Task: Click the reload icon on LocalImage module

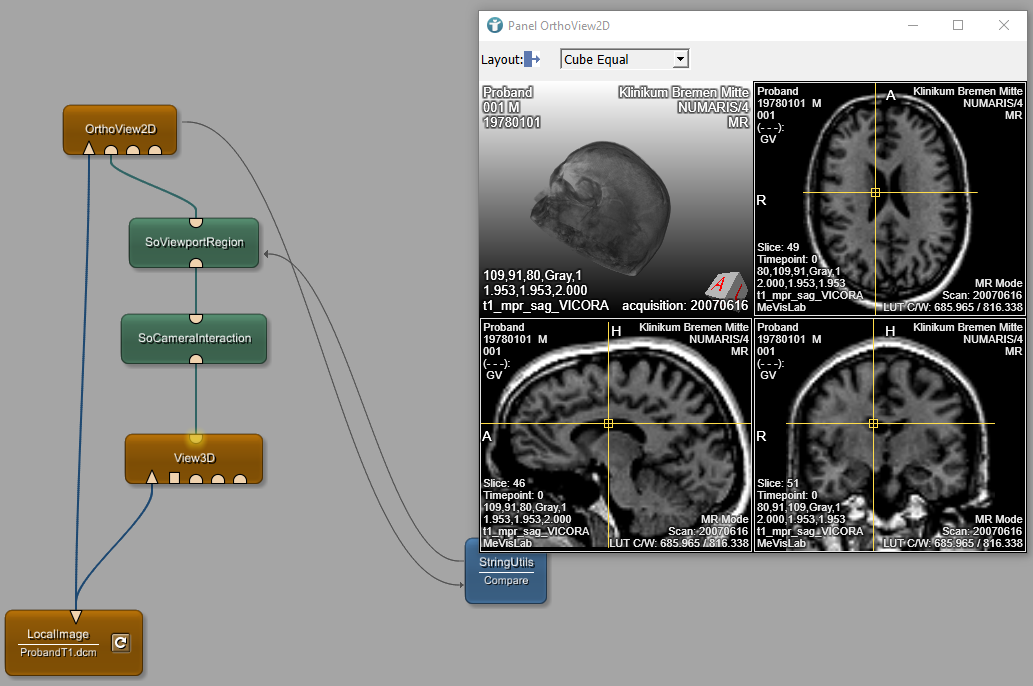Action: pyautogui.click(x=120, y=643)
